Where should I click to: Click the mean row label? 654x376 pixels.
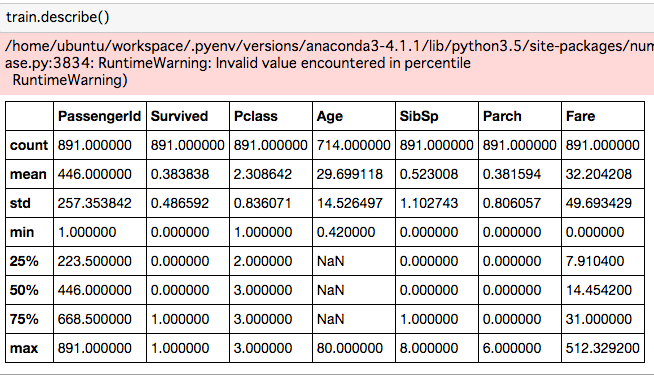(x=28, y=174)
